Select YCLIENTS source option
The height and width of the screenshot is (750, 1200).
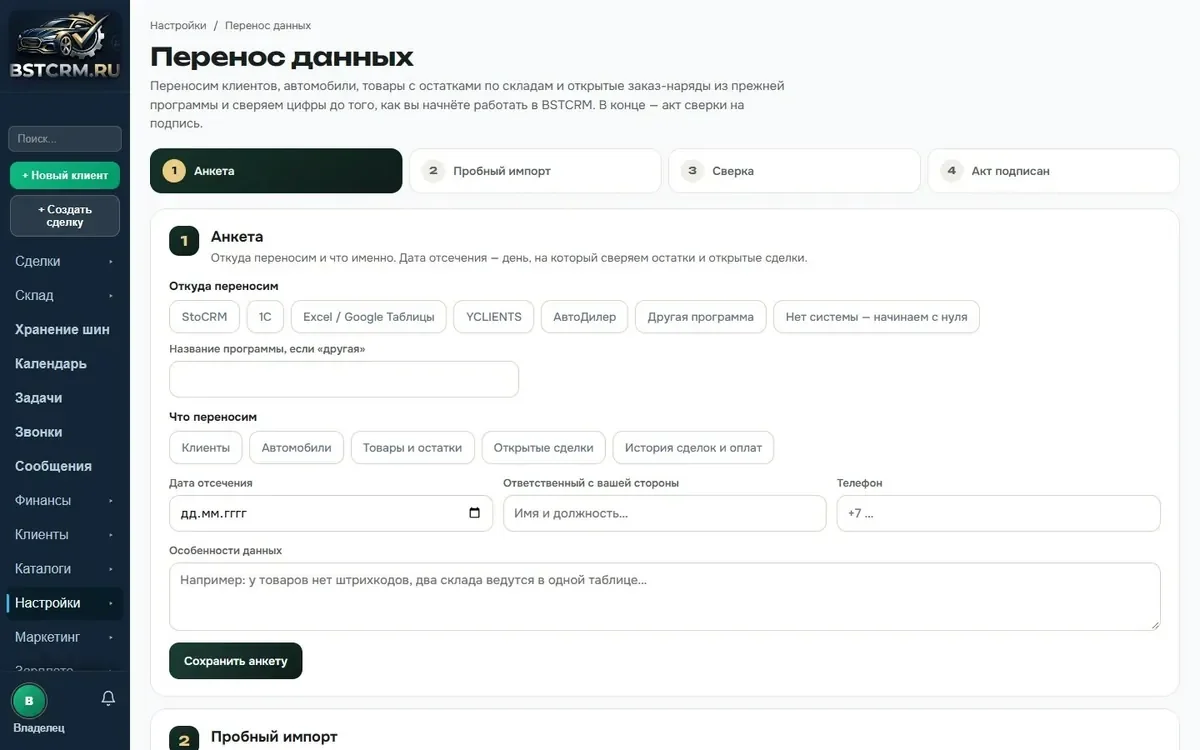494,317
